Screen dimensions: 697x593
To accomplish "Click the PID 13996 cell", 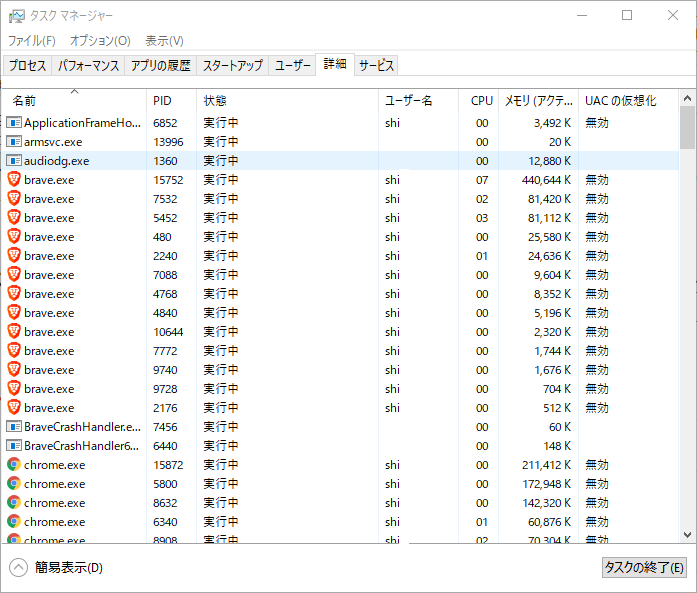I will point(168,142).
